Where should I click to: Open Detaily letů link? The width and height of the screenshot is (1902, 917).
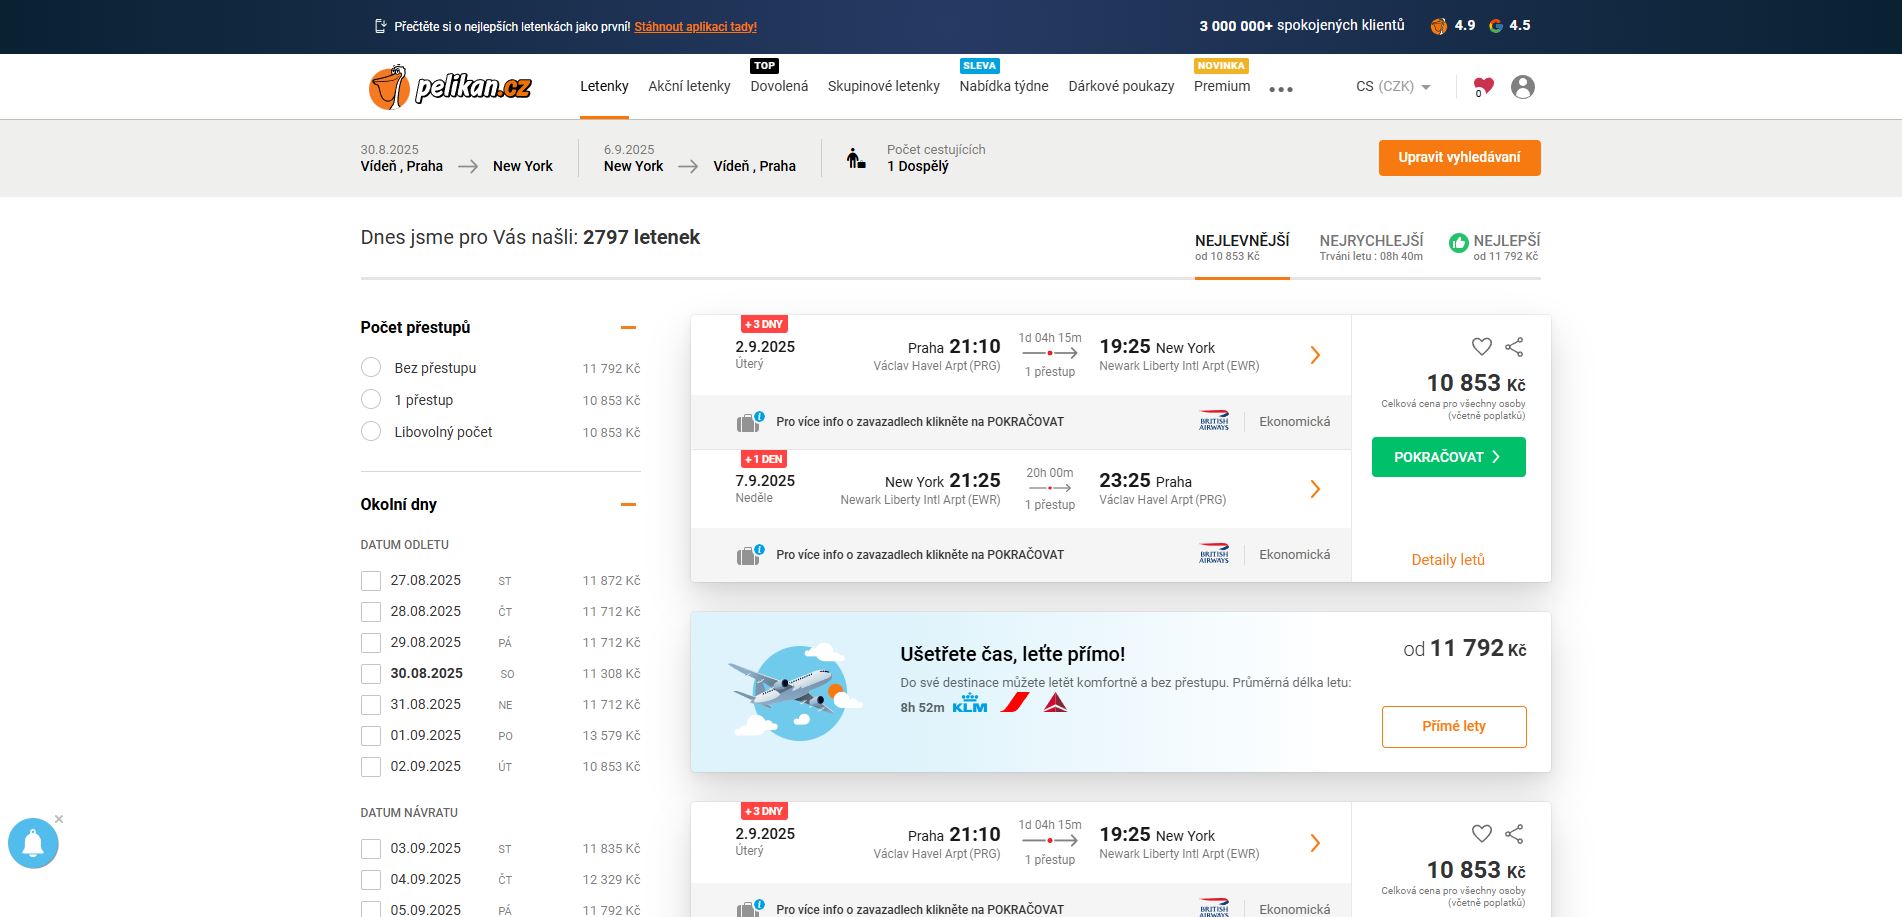pyautogui.click(x=1448, y=560)
